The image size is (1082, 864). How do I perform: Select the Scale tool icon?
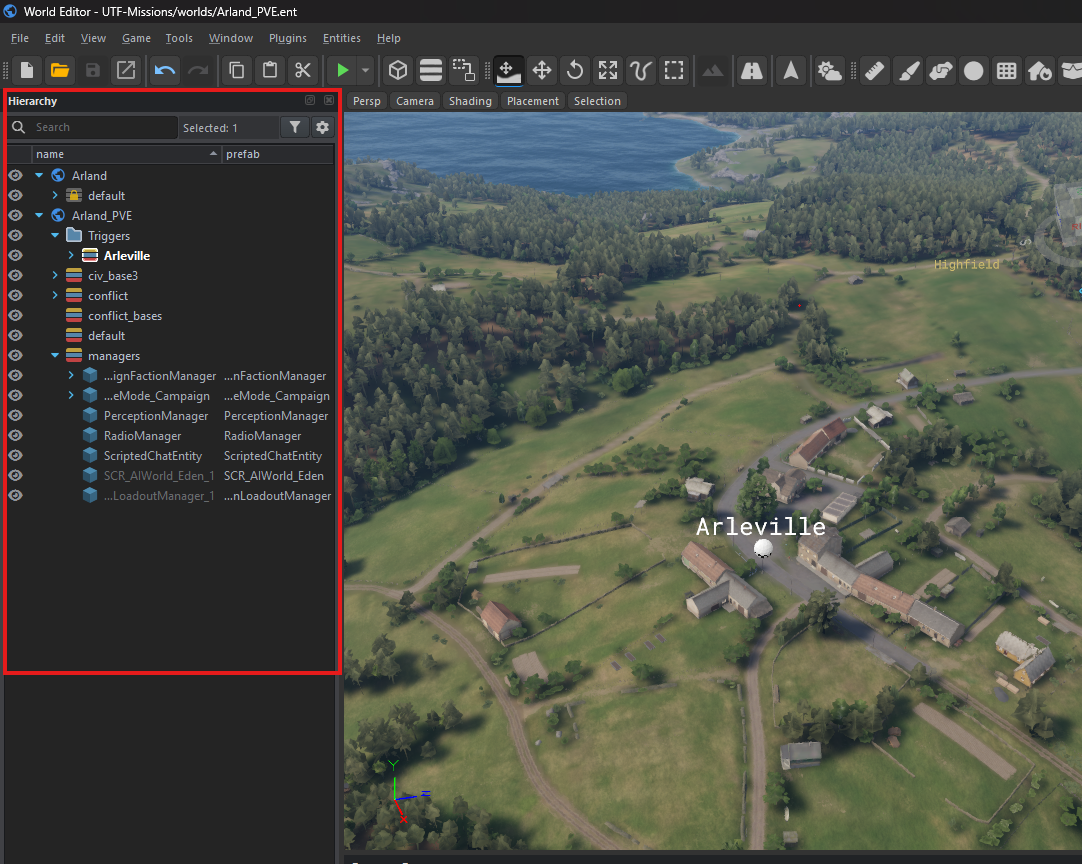608,70
